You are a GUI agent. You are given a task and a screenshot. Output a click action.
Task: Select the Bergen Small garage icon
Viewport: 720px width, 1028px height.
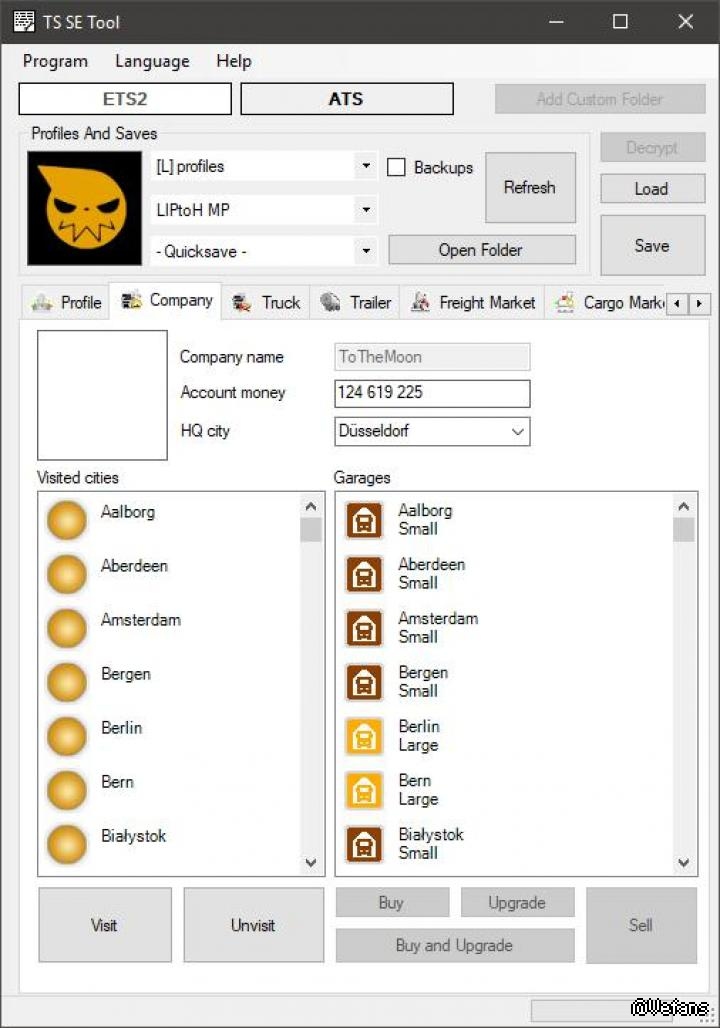click(x=365, y=682)
